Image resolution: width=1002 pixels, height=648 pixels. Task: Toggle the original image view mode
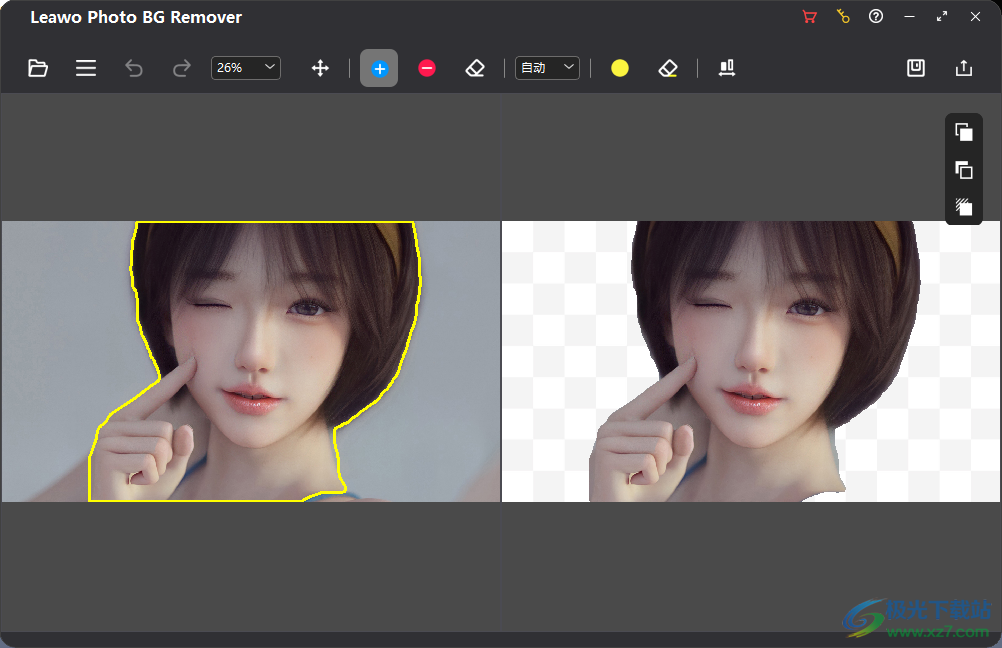(x=963, y=132)
